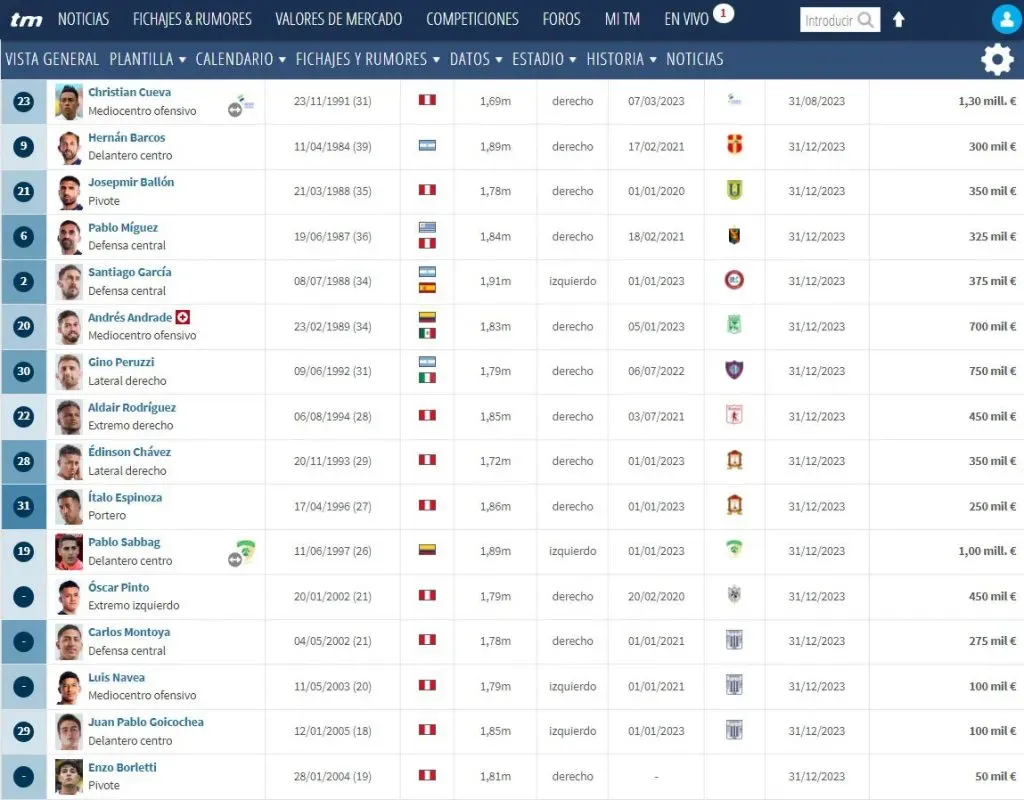Expand the Estadio dropdown

(543, 59)
